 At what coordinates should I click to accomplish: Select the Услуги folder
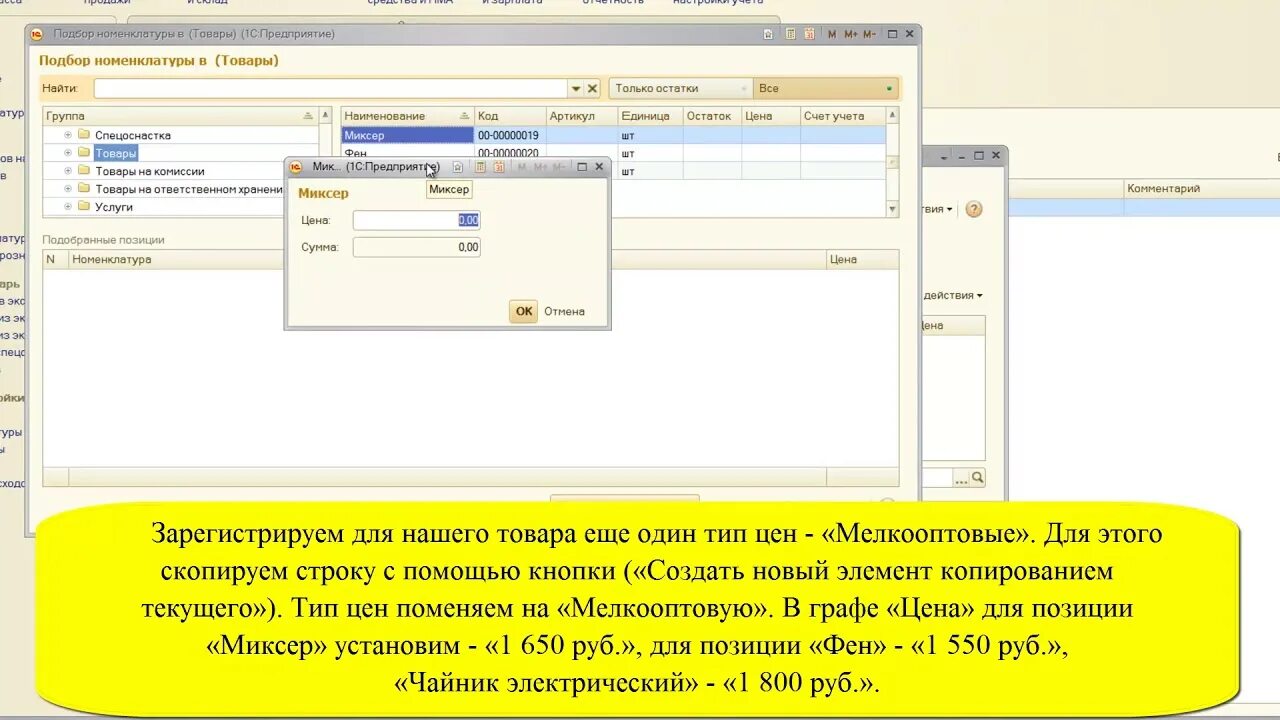113,207
